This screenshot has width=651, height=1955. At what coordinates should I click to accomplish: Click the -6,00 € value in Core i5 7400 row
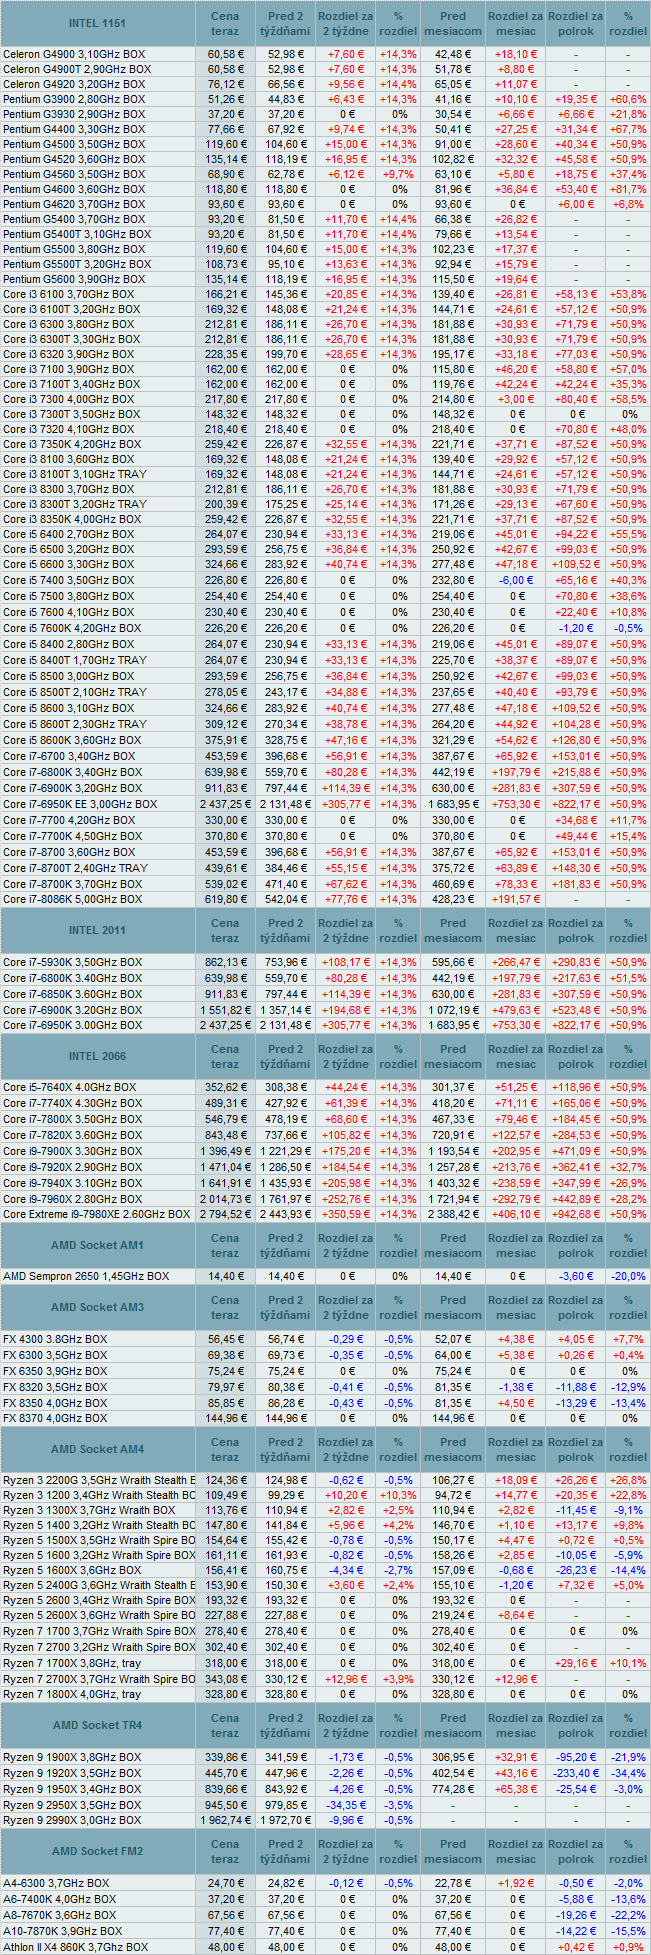click(x=516, y=580)
